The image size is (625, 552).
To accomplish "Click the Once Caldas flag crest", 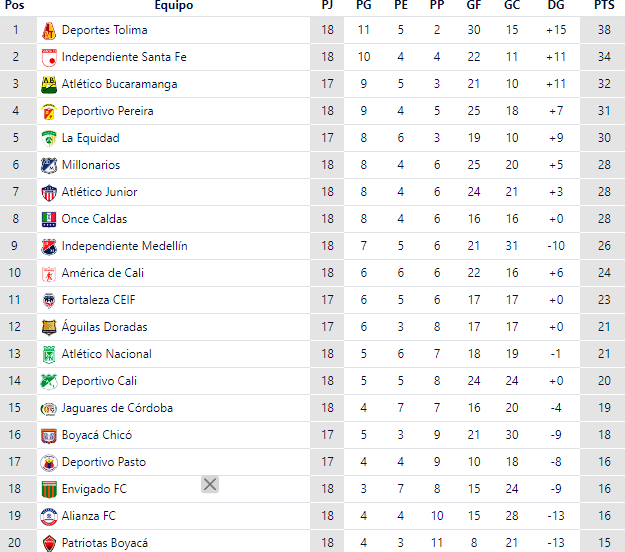I will pos(49,219).
